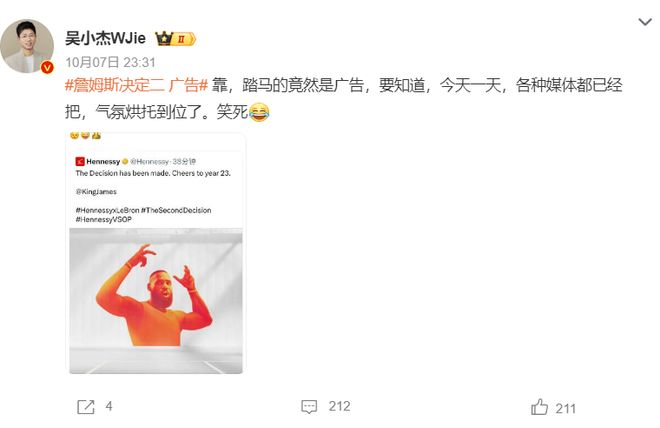Click the comment count 212
This screenshot has height=428, width=660.
(x=339, y=407)
